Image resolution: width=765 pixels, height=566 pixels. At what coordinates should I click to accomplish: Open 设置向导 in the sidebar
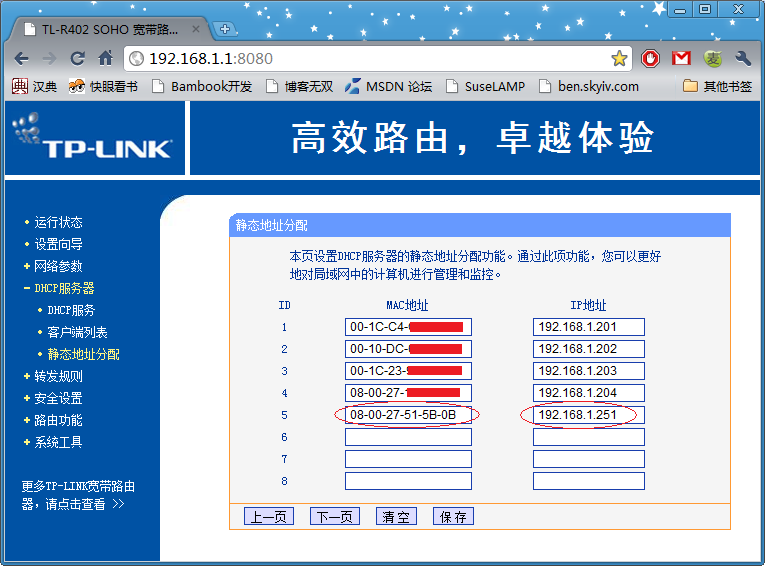tap(58, 244)
